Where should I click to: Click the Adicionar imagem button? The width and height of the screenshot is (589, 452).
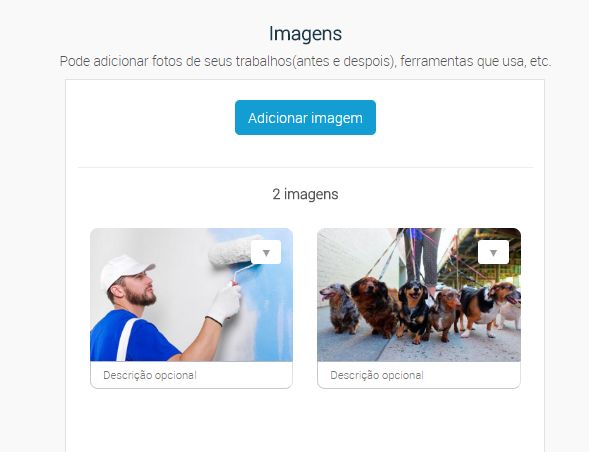coord(305,118)
